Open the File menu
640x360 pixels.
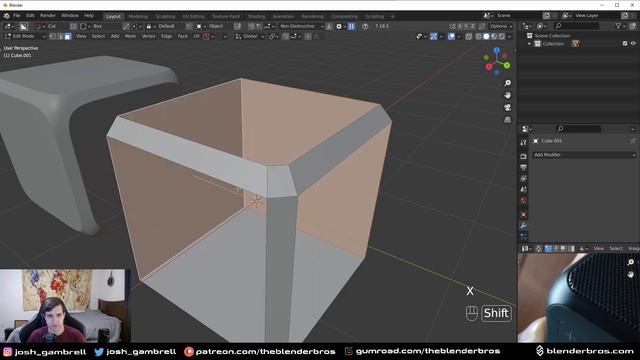[17, 16]
